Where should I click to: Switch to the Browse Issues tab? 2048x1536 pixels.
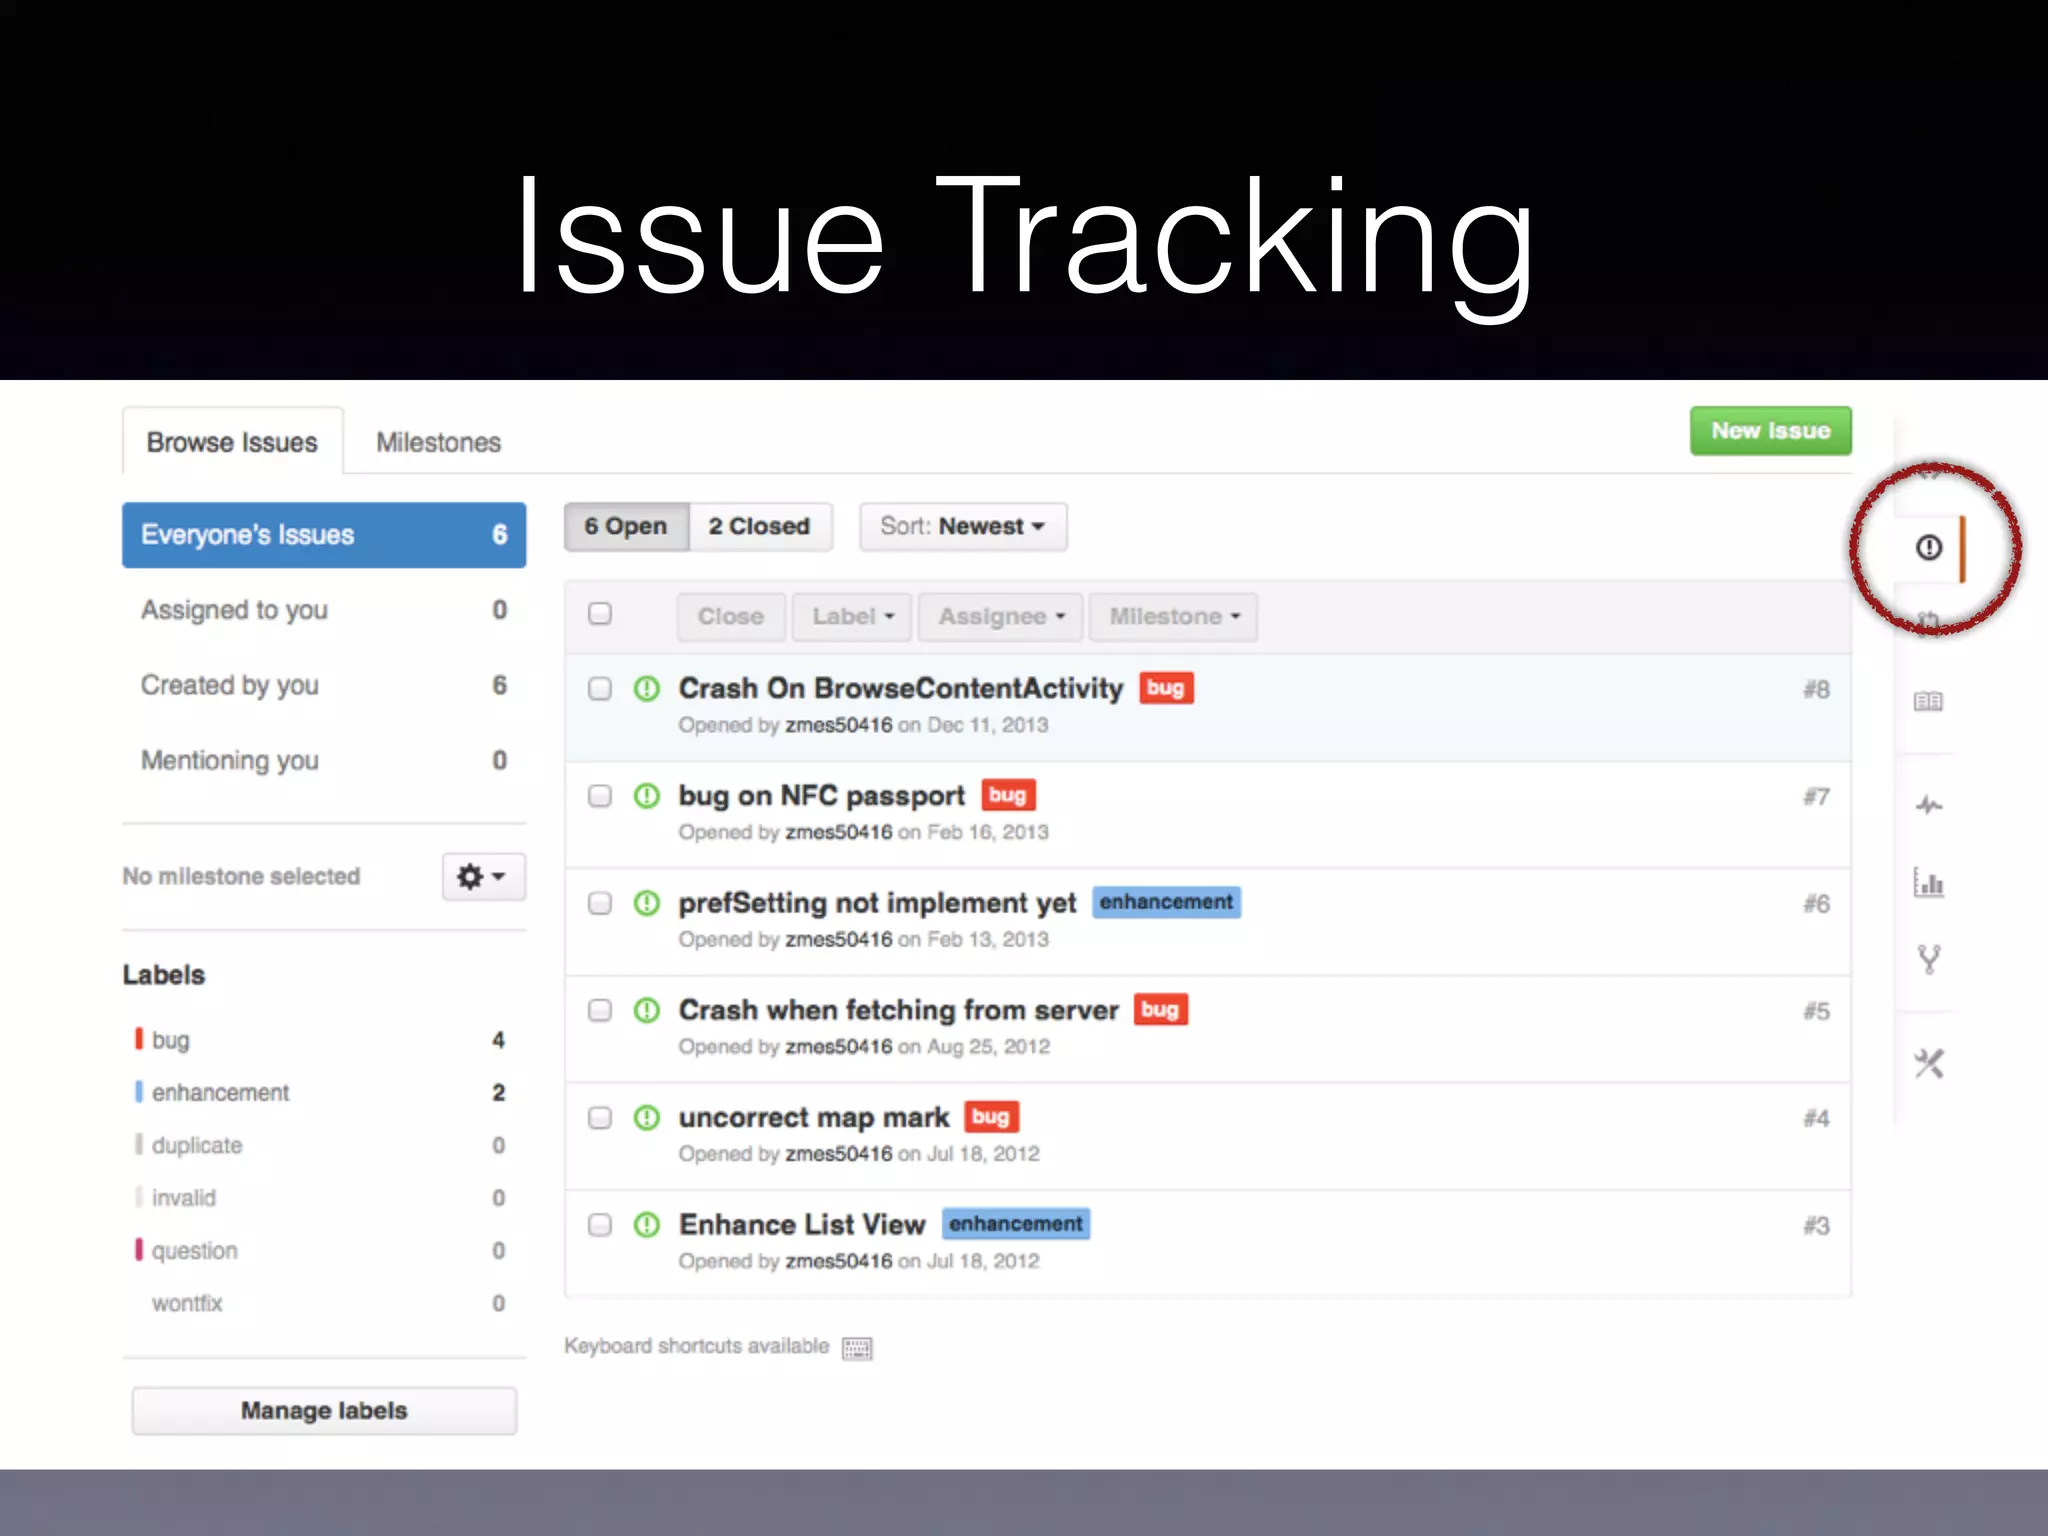click(x=232, y=442)
